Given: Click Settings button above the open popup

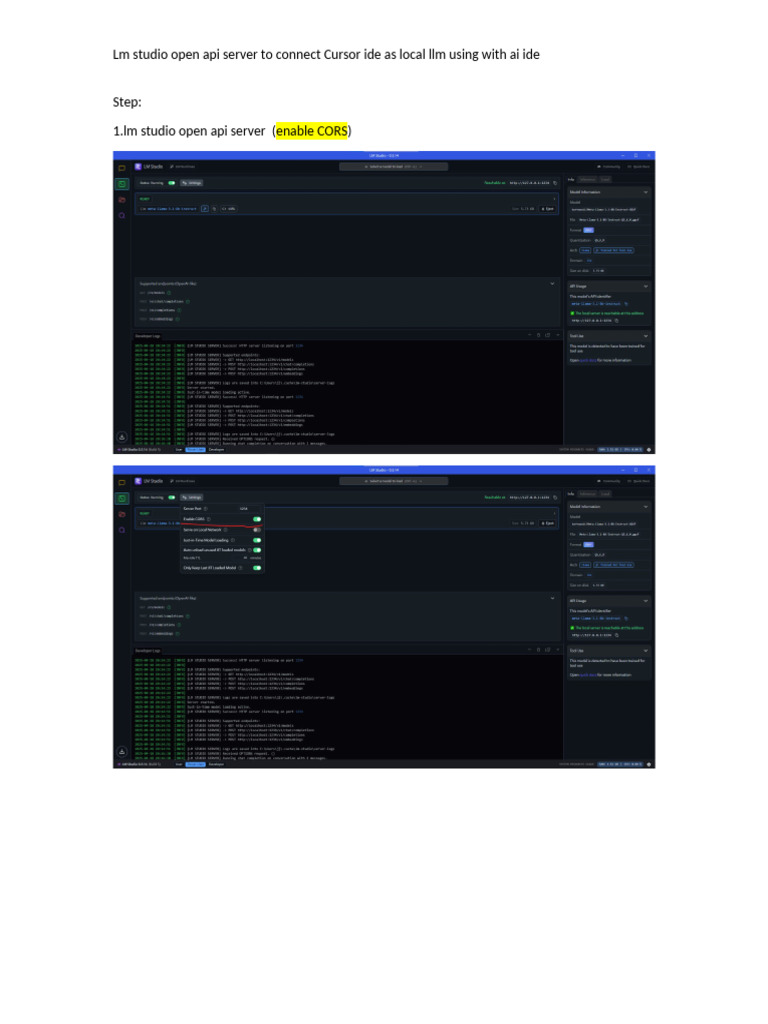Looking at the screenshot, I should point(192,498).
